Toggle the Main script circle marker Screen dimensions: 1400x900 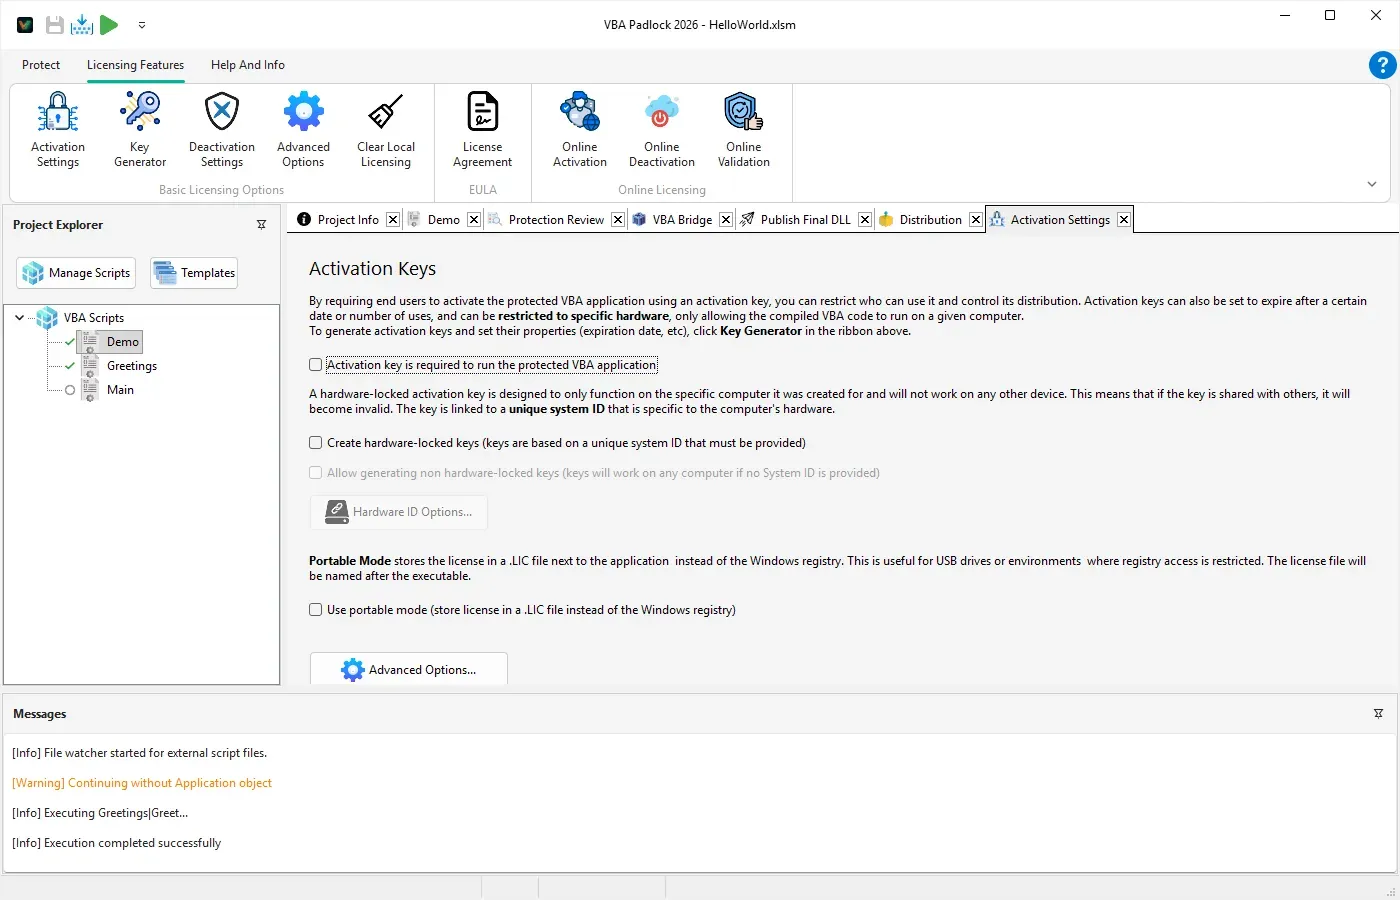(70, 390)
